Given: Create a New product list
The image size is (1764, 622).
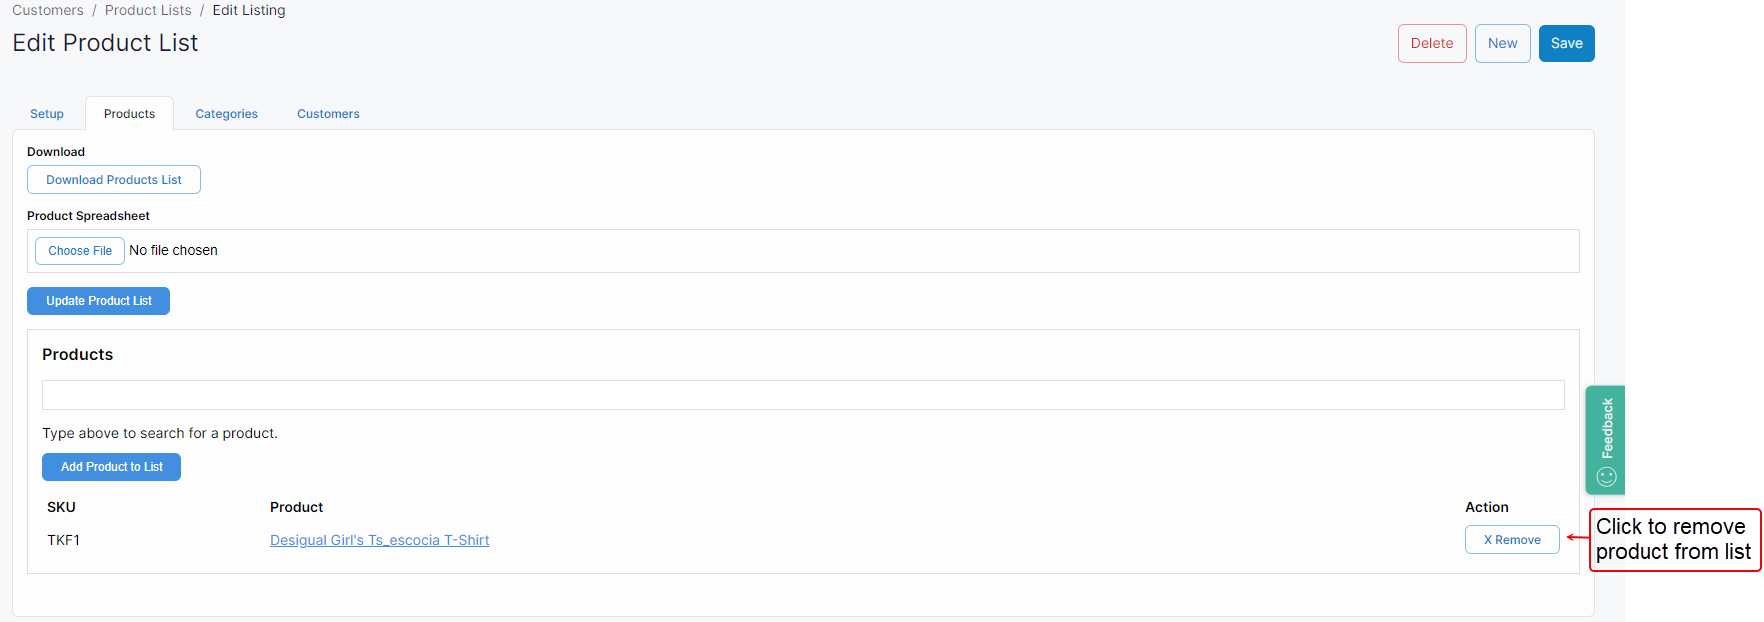Looking at the screenshot, I should [x=1502, y=43].
